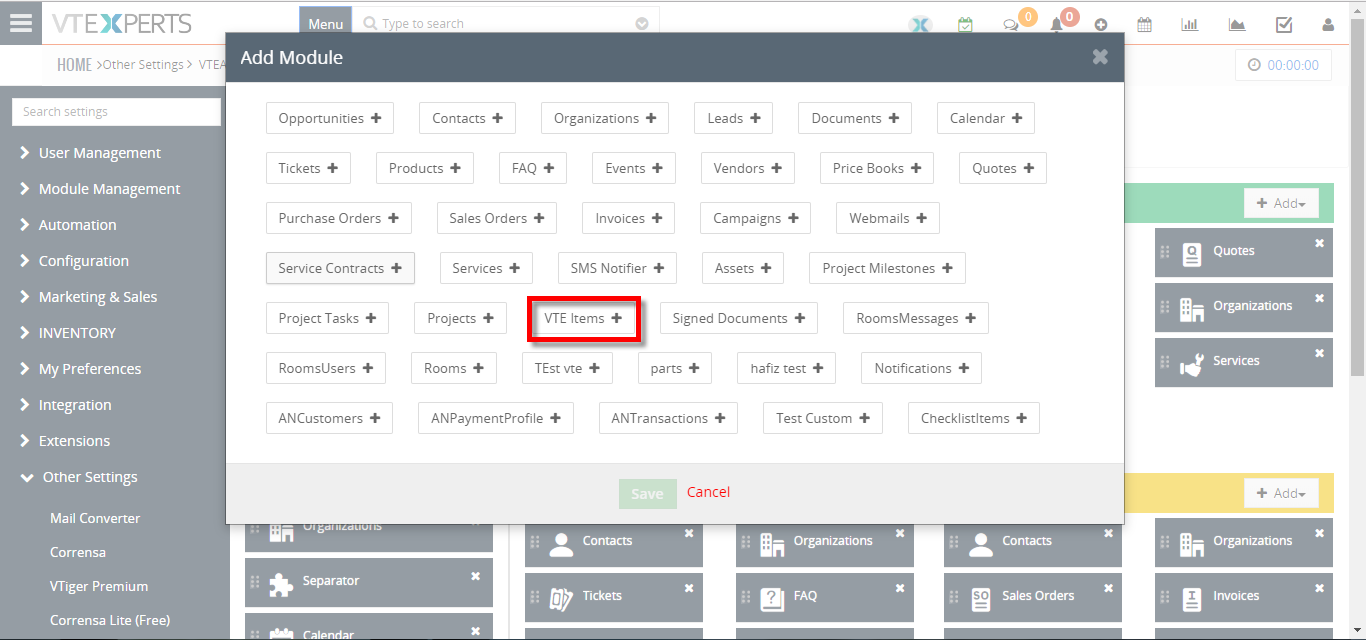
Task: Cancel the Add Module dialog
Action: [x=708, y=492]
